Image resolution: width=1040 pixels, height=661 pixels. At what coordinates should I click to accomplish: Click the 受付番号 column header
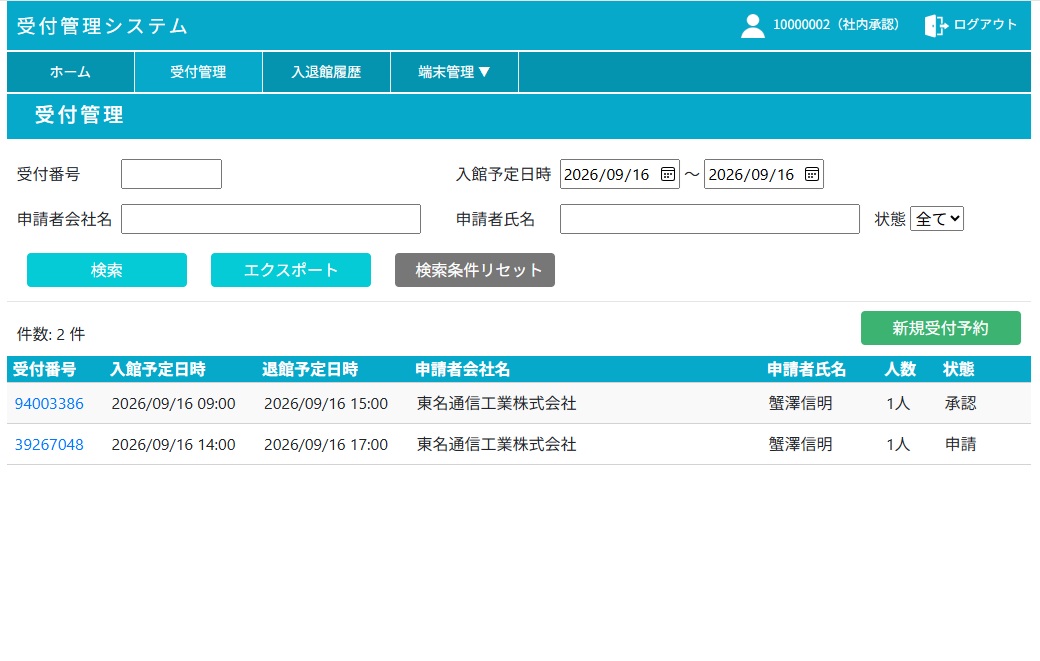44,369
